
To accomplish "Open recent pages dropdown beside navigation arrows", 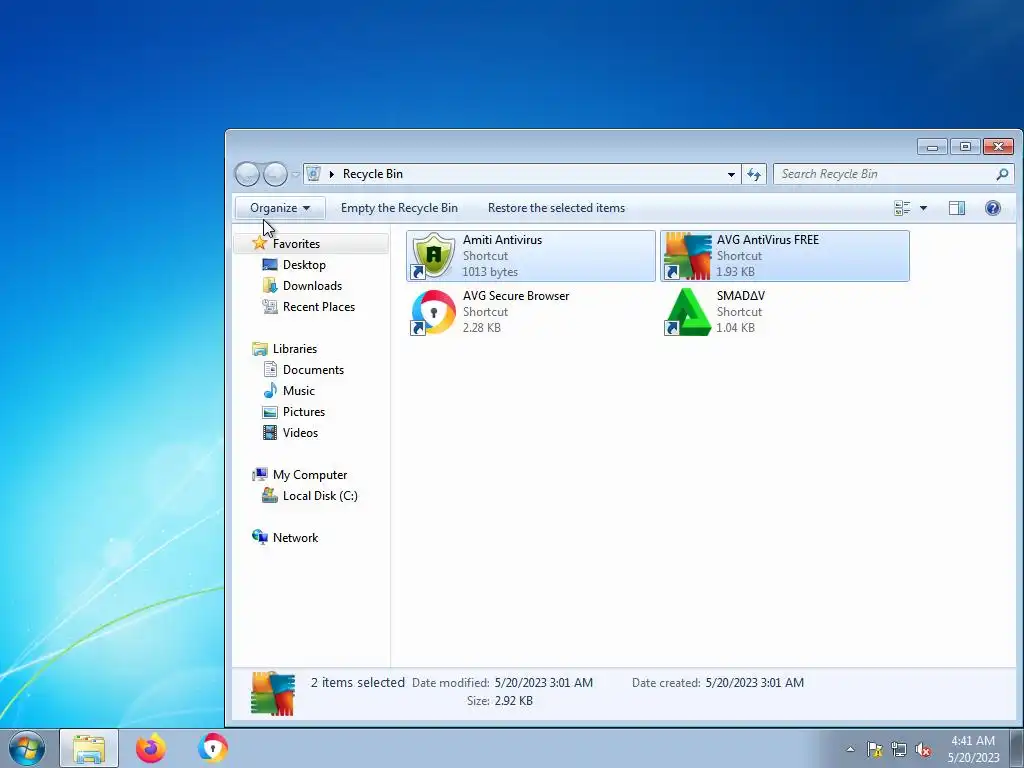I will coord(295,174).
